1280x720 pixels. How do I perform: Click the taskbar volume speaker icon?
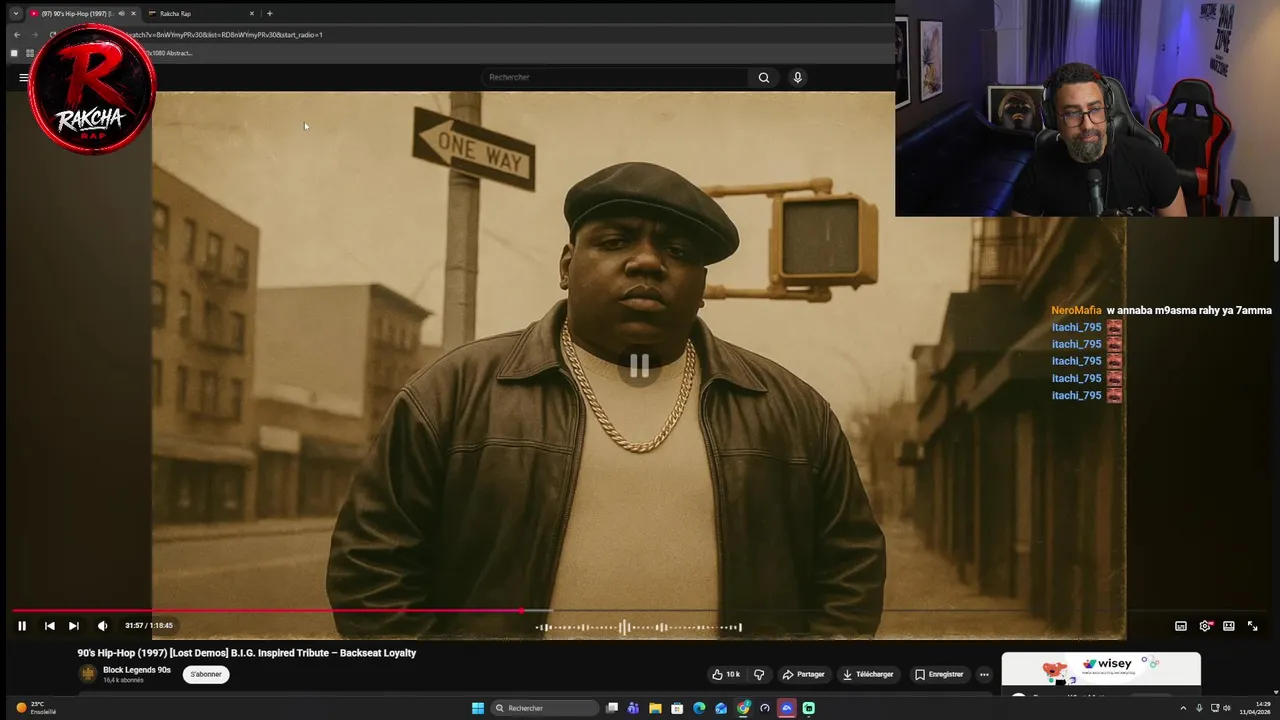tap(1228, 708)
